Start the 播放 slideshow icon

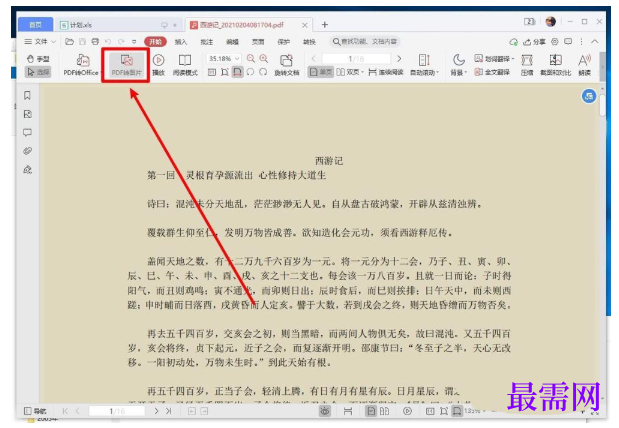coord(158,60)
